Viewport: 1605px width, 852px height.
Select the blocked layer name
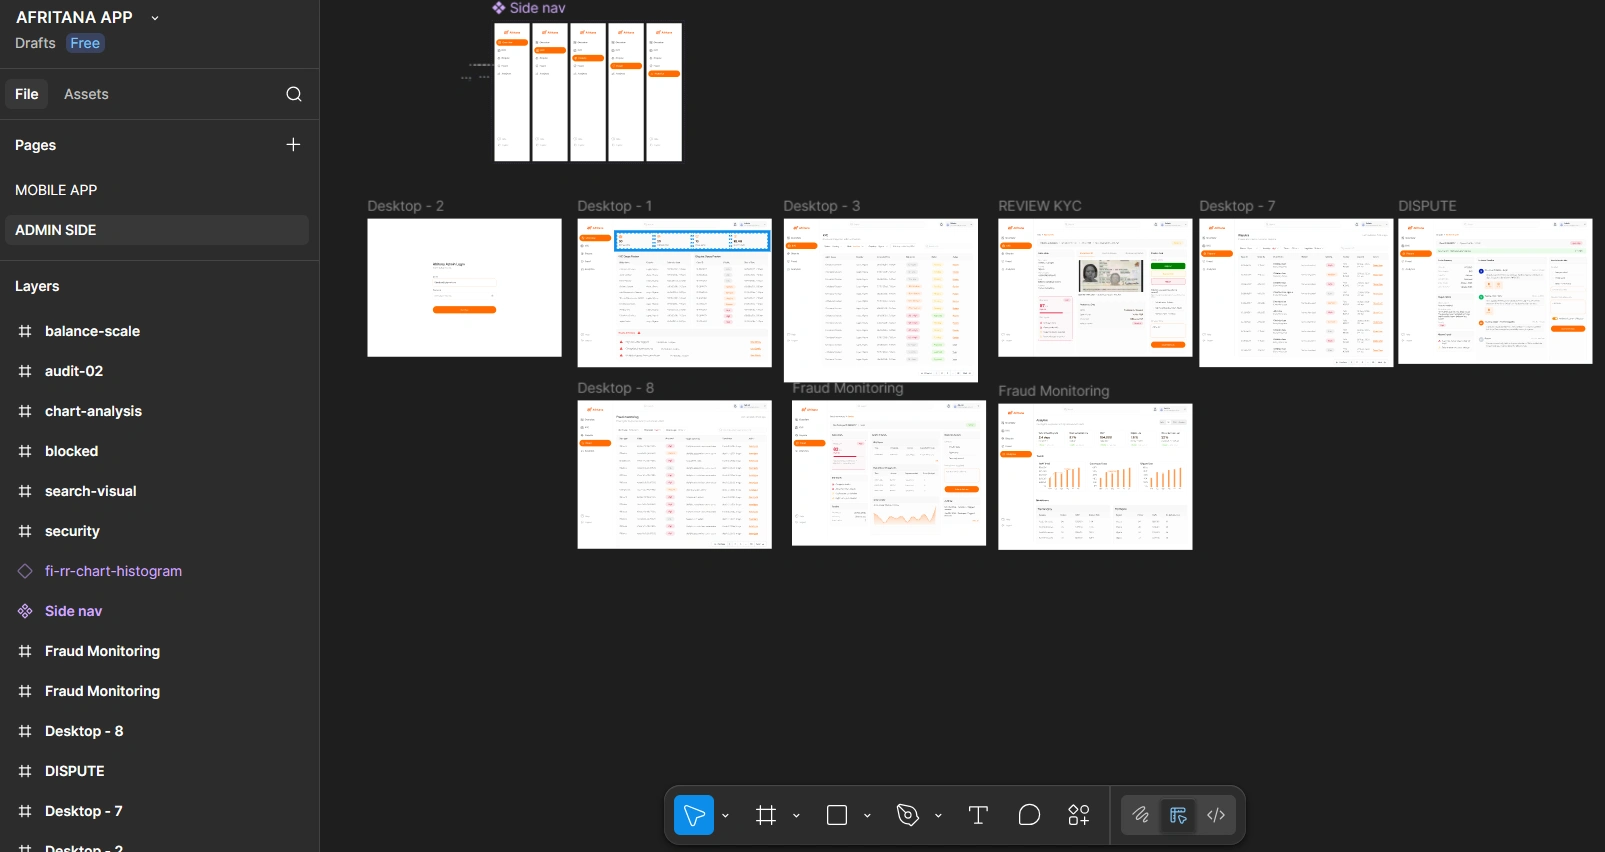(71, 451)
